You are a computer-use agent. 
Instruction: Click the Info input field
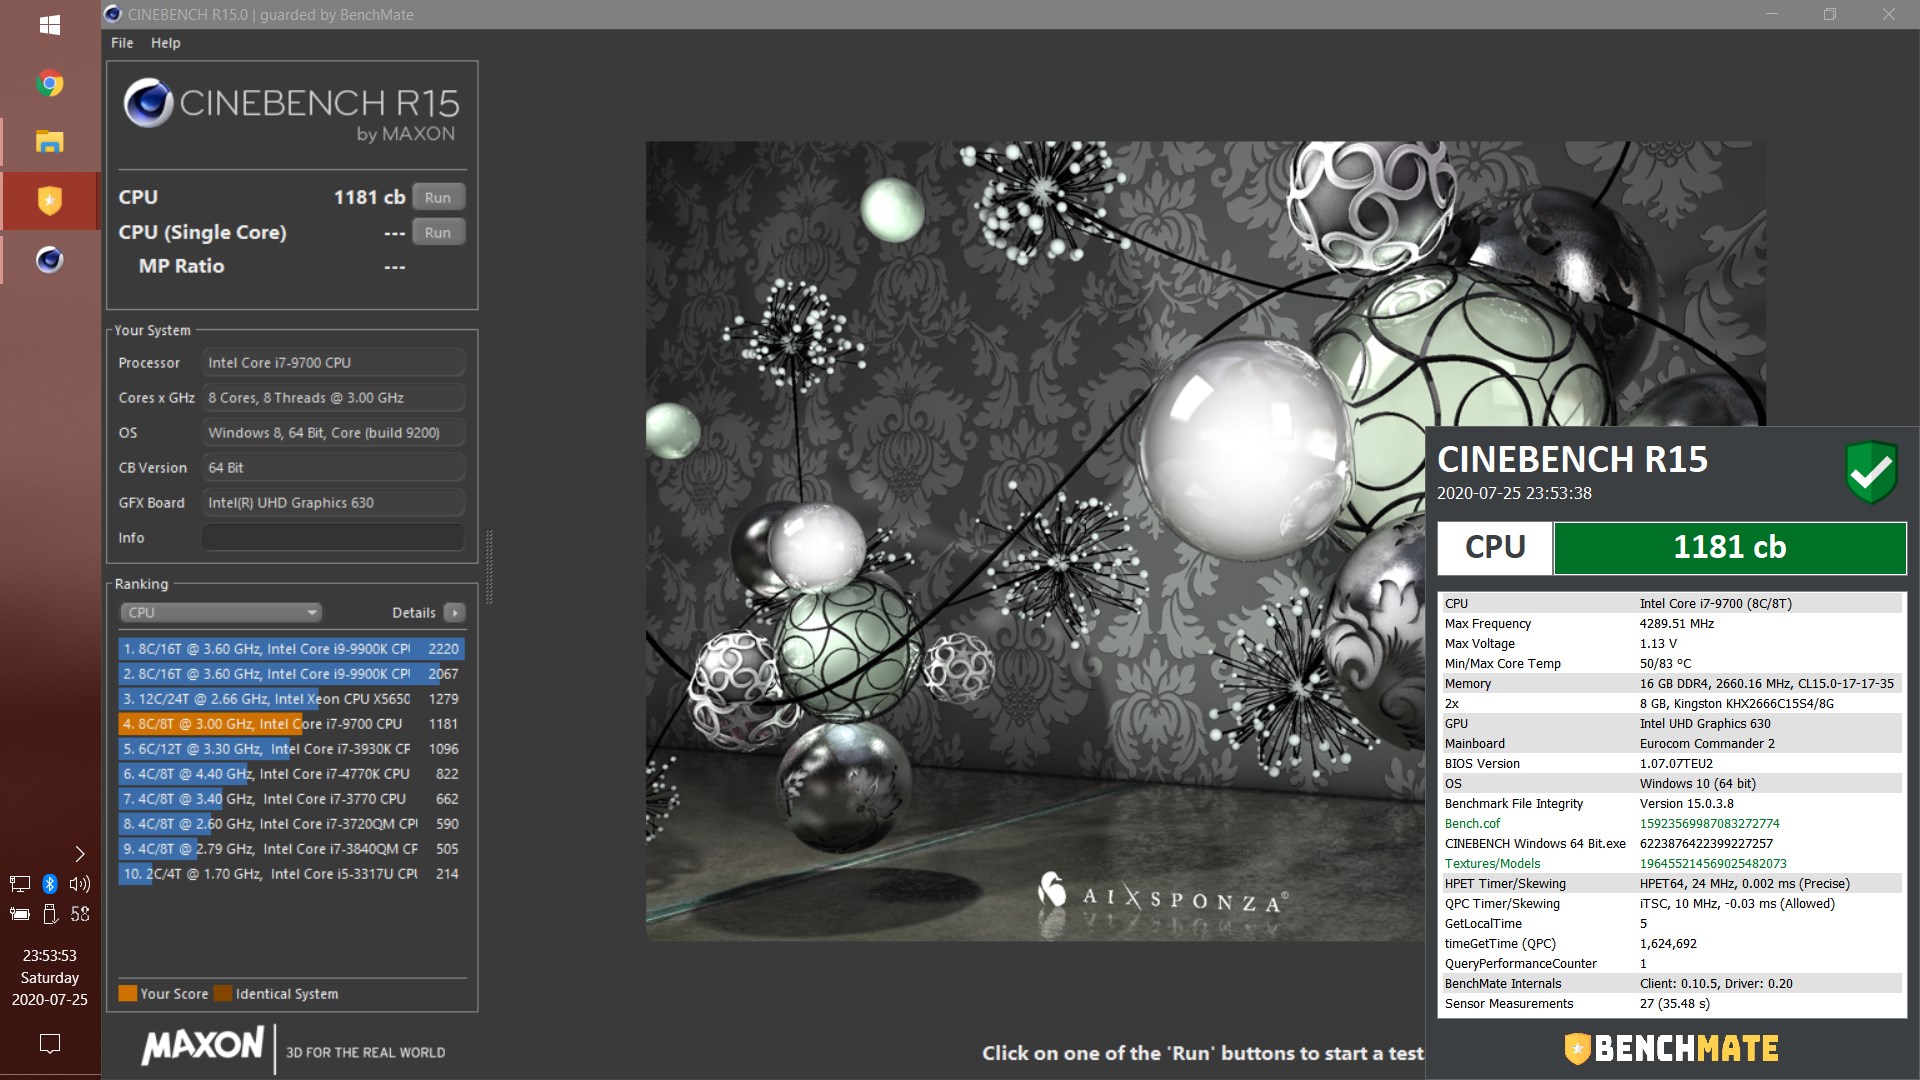tap(333, 538)
